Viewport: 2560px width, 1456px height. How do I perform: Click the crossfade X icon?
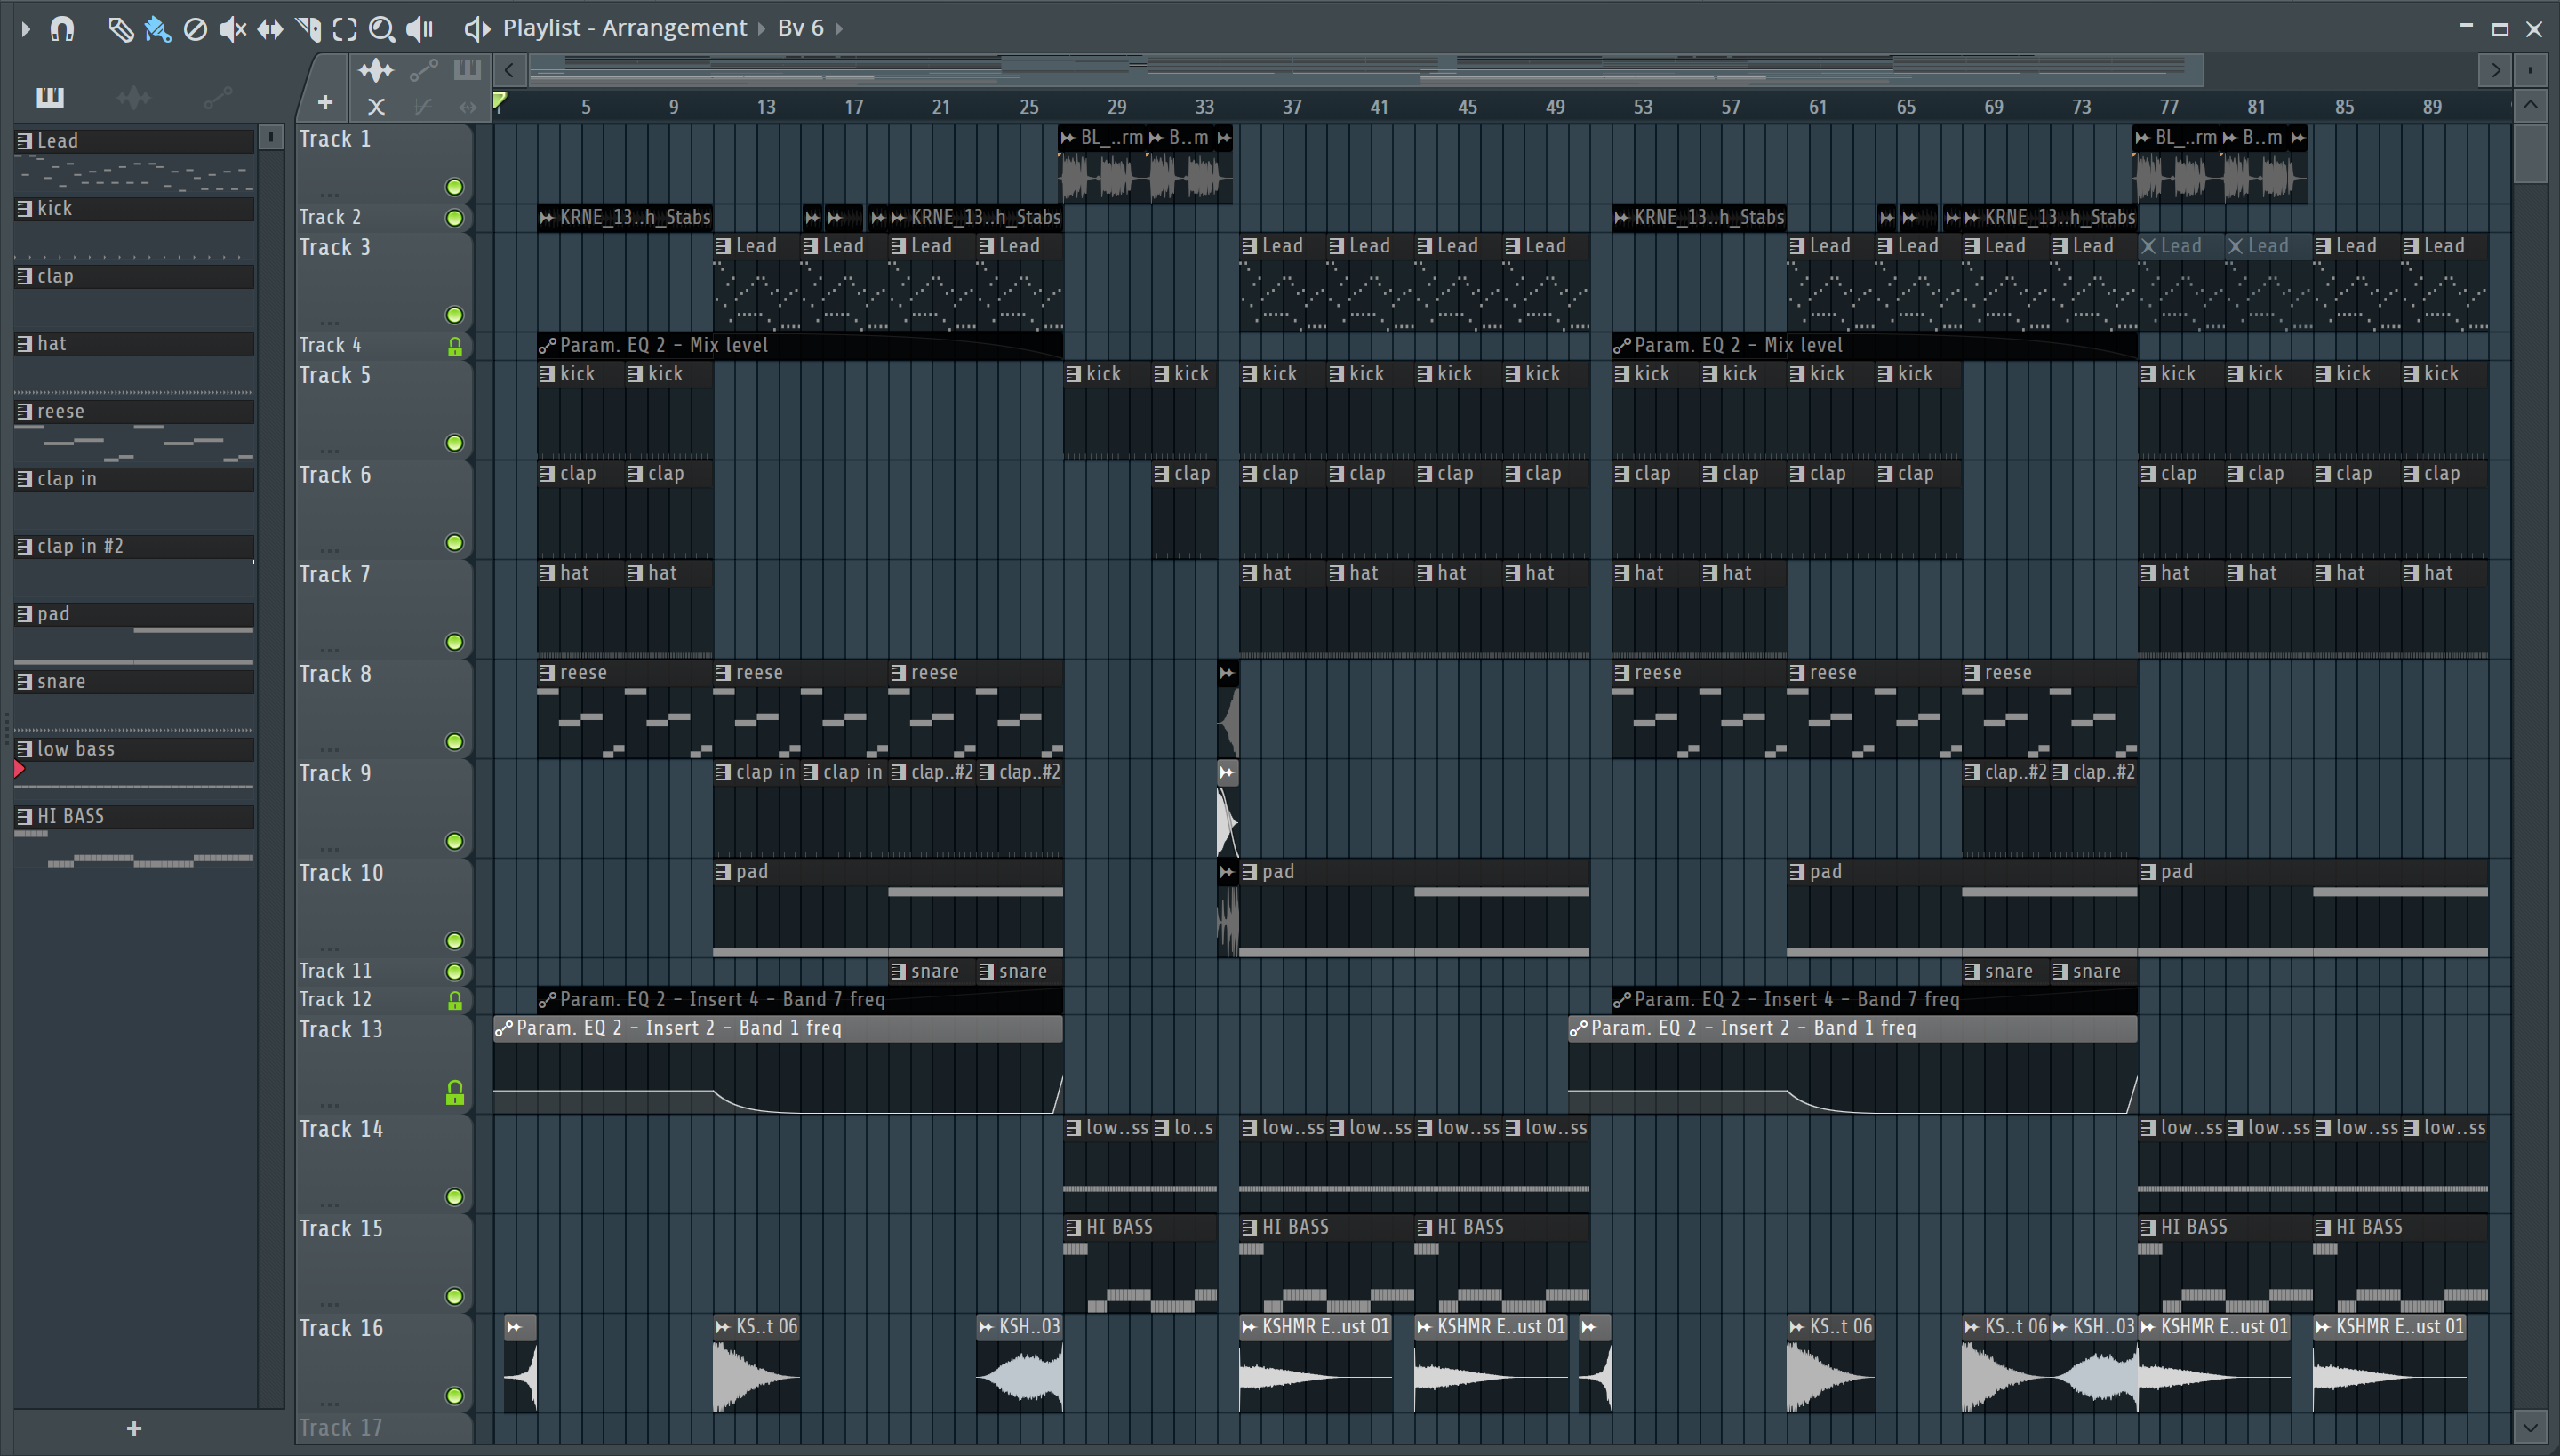tap(376, 106)
